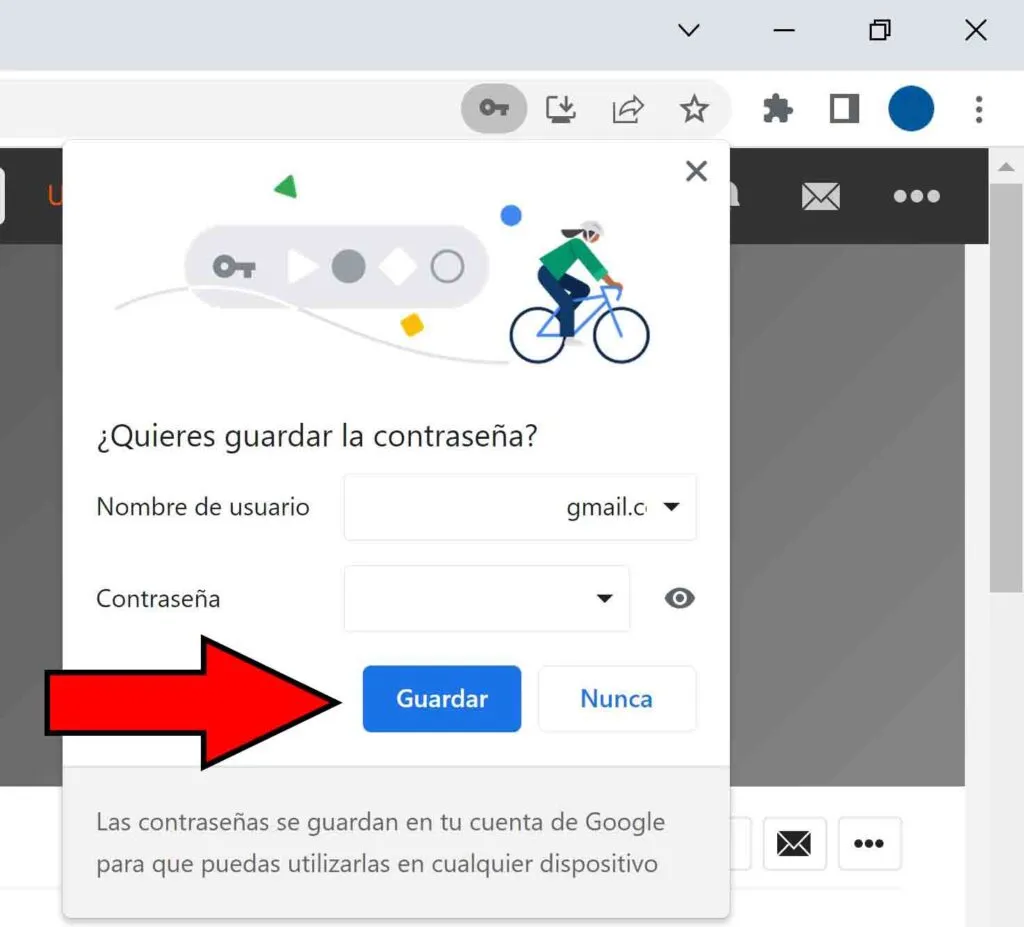The height and width of the screenshot is (927, 1024).
Task: Click Guardar to save the password
Action: tap(441, 698)
